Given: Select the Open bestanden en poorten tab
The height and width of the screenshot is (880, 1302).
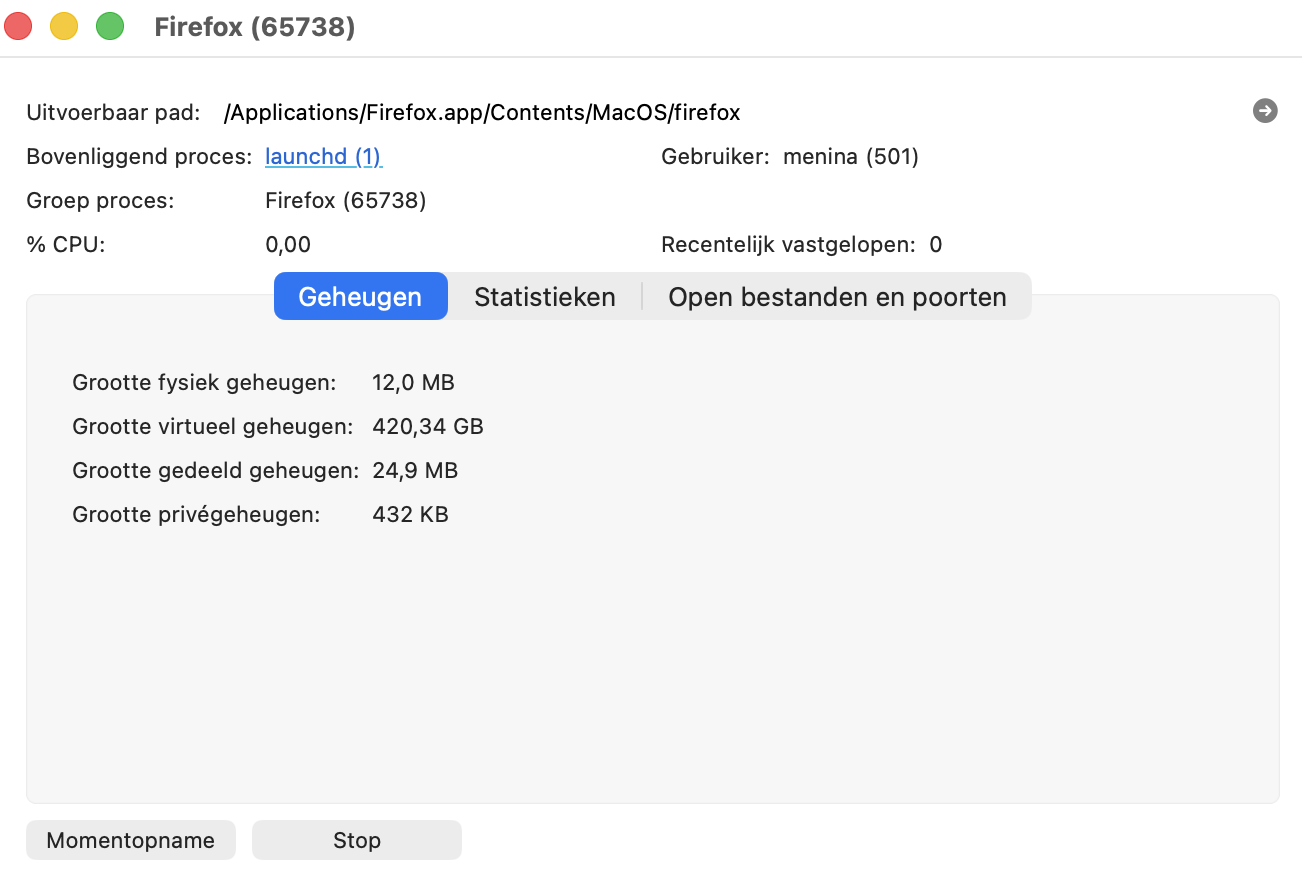Looking at the screenshot, I should [837, 297].
